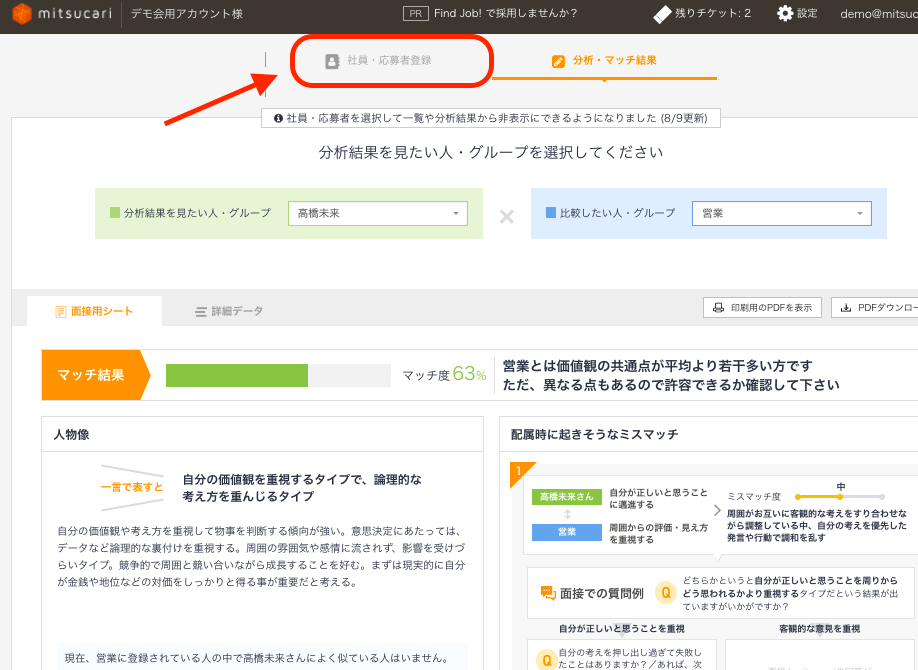The image size is (918, 670).
Task: Click the ticket icon next to 残りチケット
Action: 660,14
